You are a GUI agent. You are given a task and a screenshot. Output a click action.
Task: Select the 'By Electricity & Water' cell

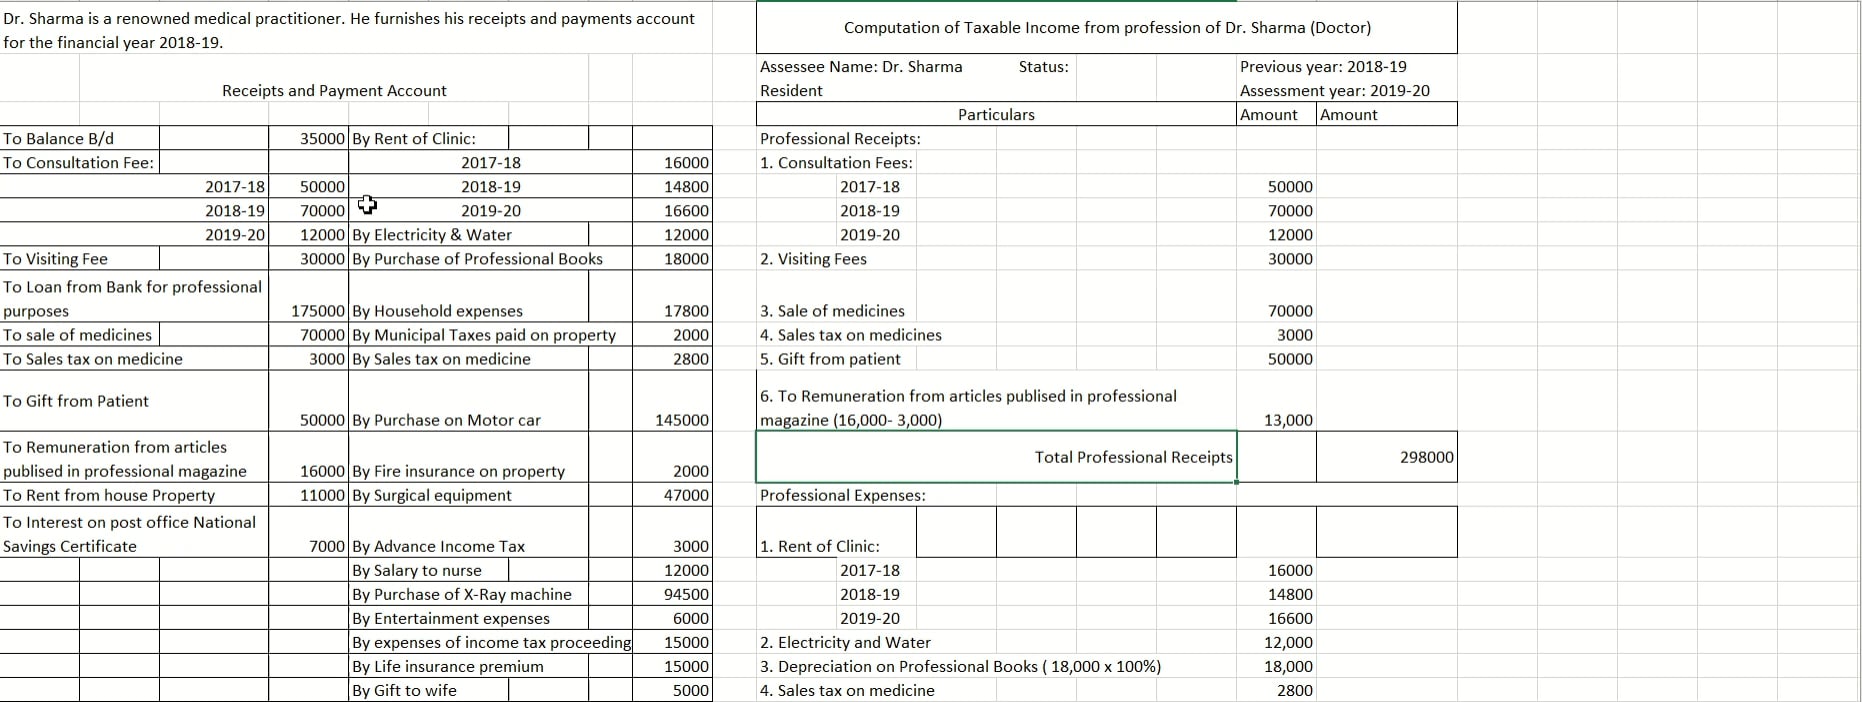tap(432, 235)
